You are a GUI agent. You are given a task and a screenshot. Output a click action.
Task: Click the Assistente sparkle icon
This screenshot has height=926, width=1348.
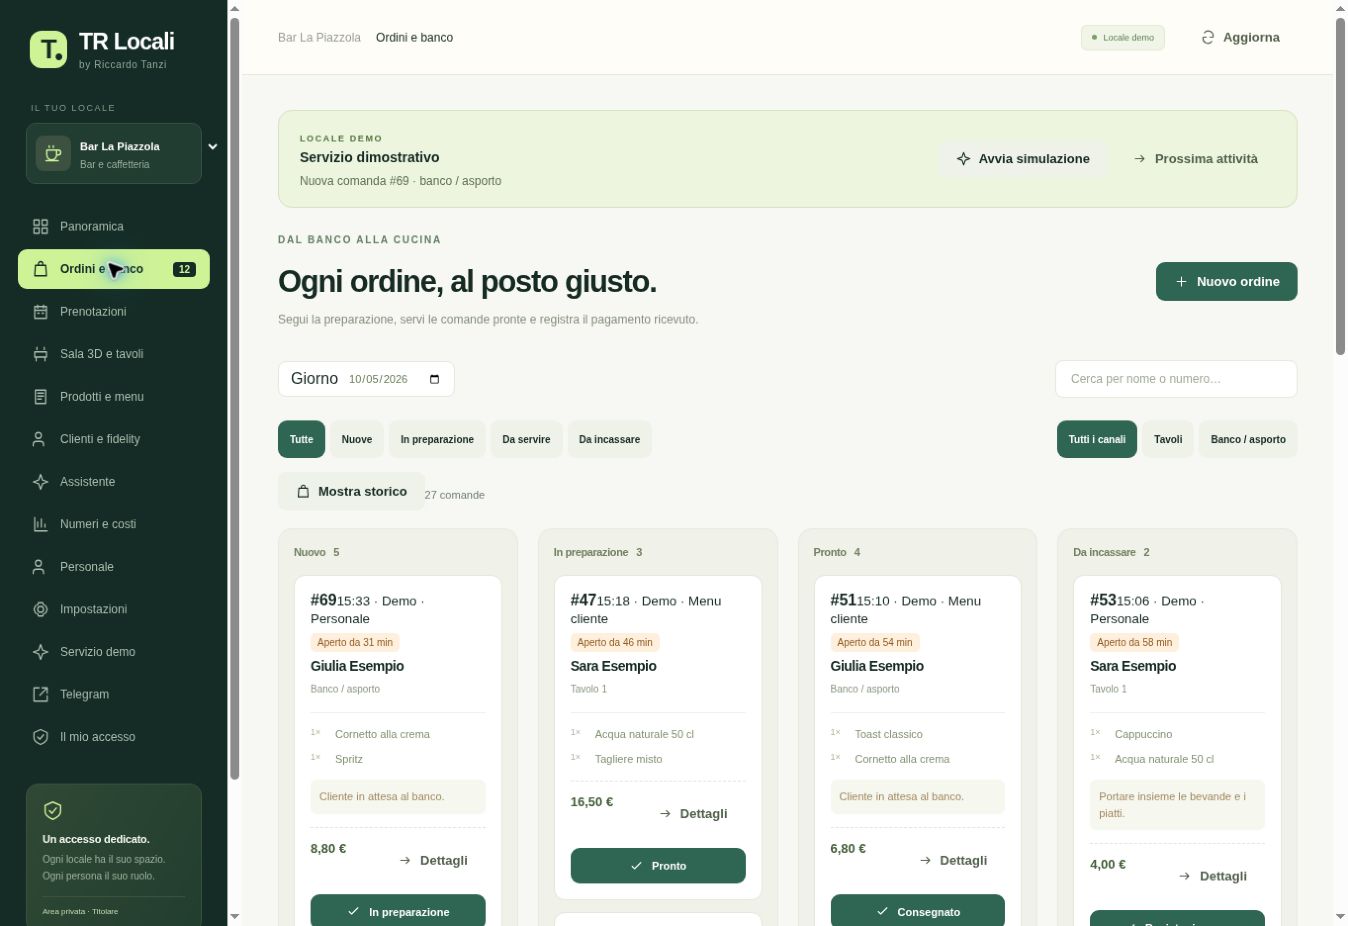pos(40,482)
